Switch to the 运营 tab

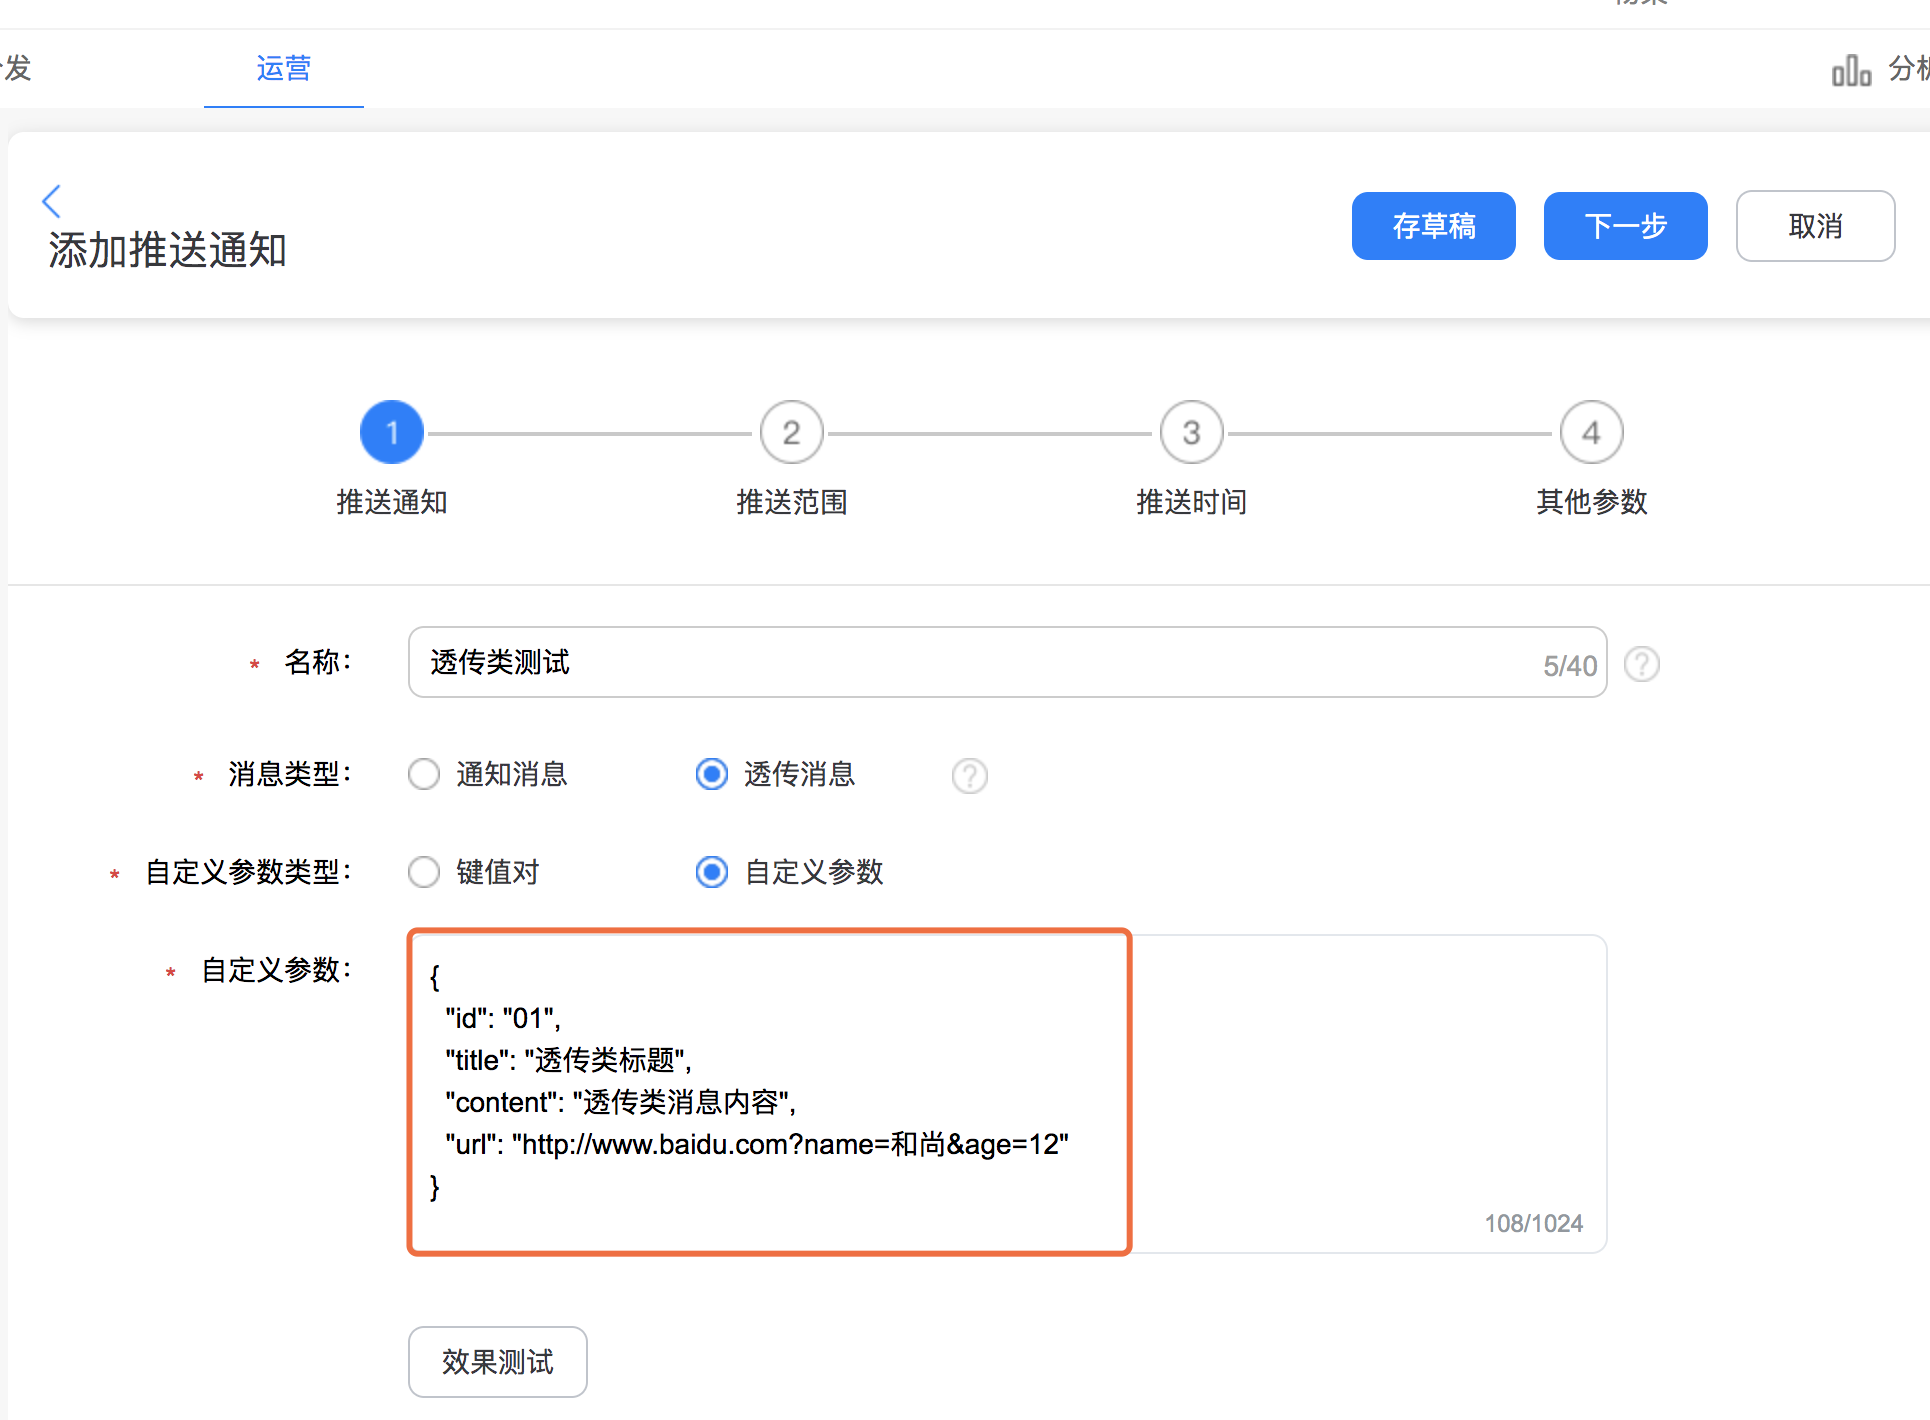click(283, 68)
